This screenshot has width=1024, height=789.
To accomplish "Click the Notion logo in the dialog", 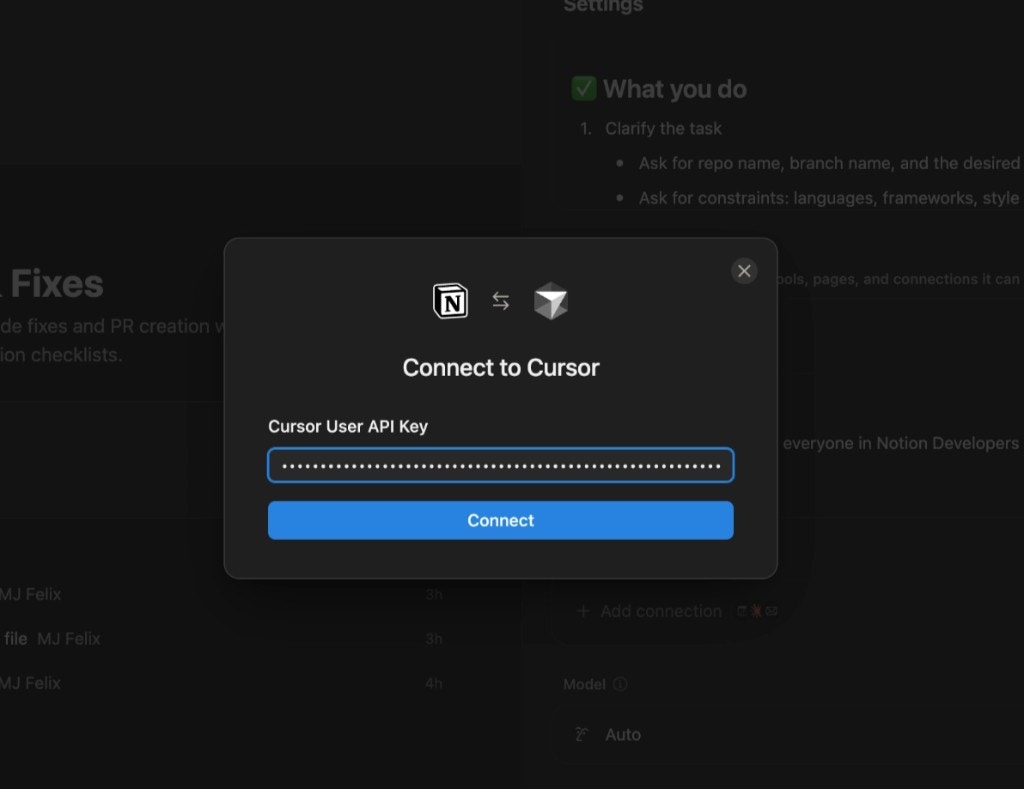I will click(x=450, y=301).
